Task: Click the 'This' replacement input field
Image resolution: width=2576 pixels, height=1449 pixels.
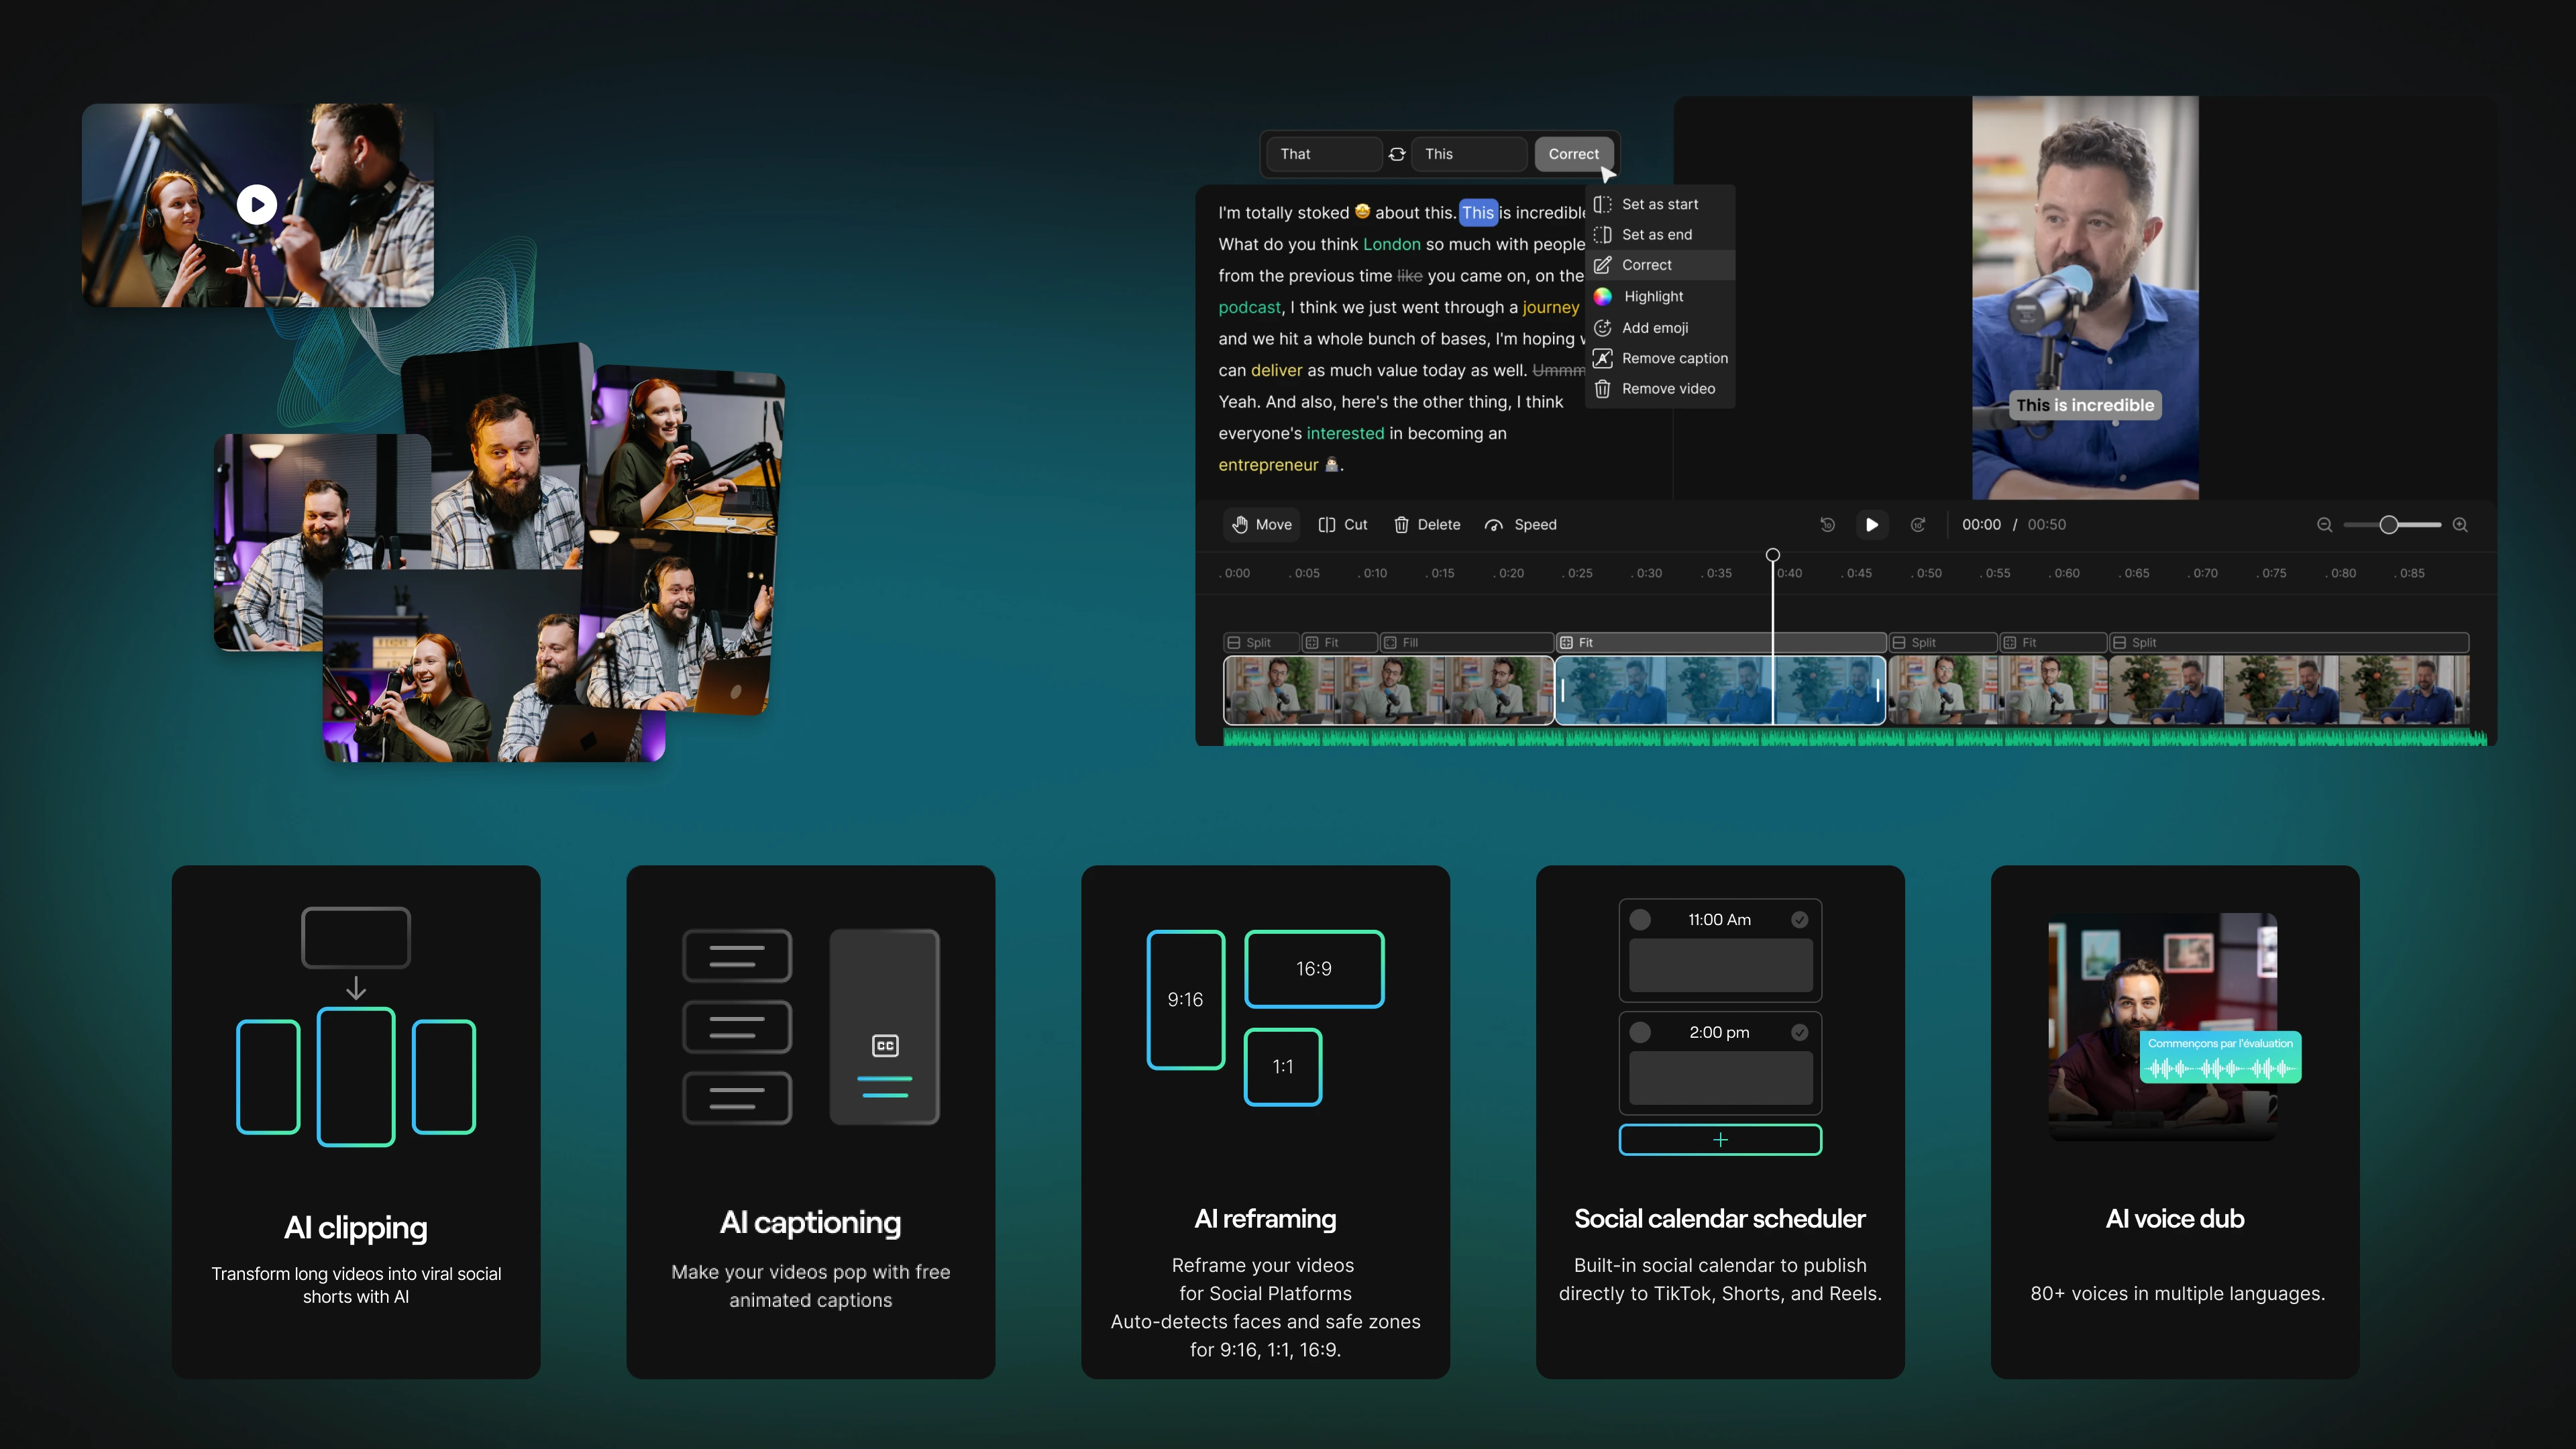Action: (x=1469, y=154)
